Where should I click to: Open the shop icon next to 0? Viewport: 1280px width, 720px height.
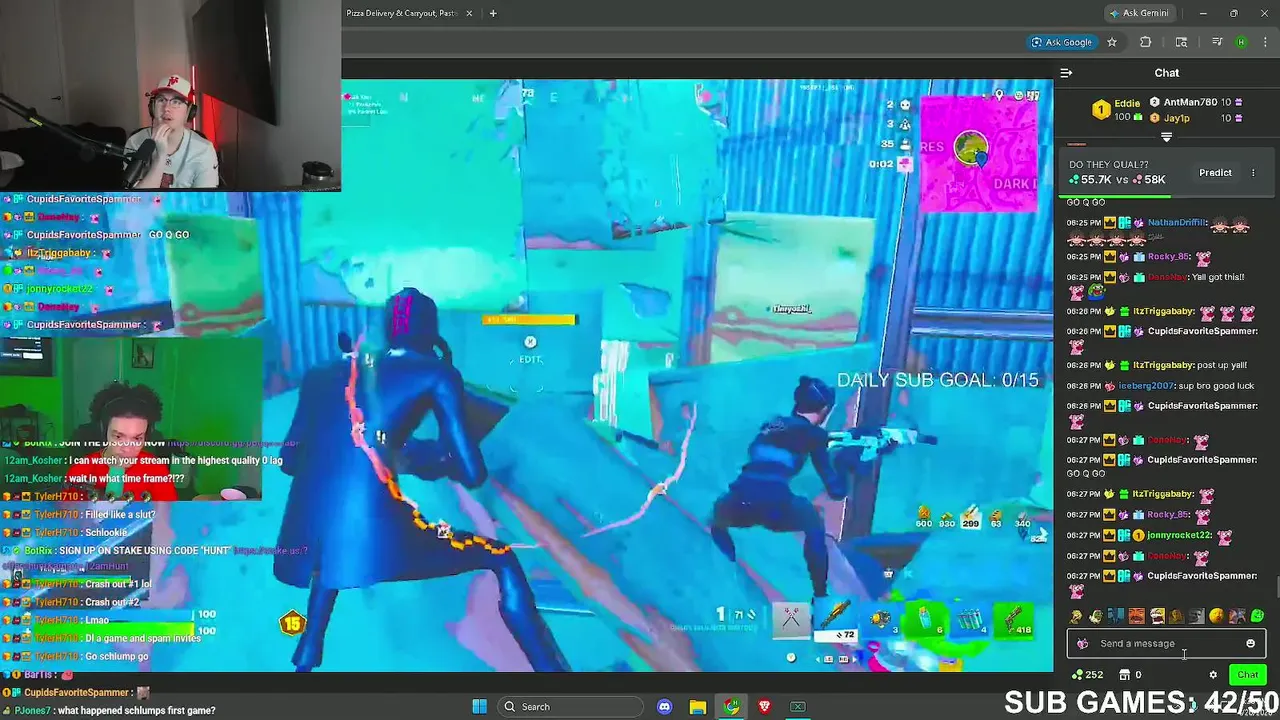1124,675
